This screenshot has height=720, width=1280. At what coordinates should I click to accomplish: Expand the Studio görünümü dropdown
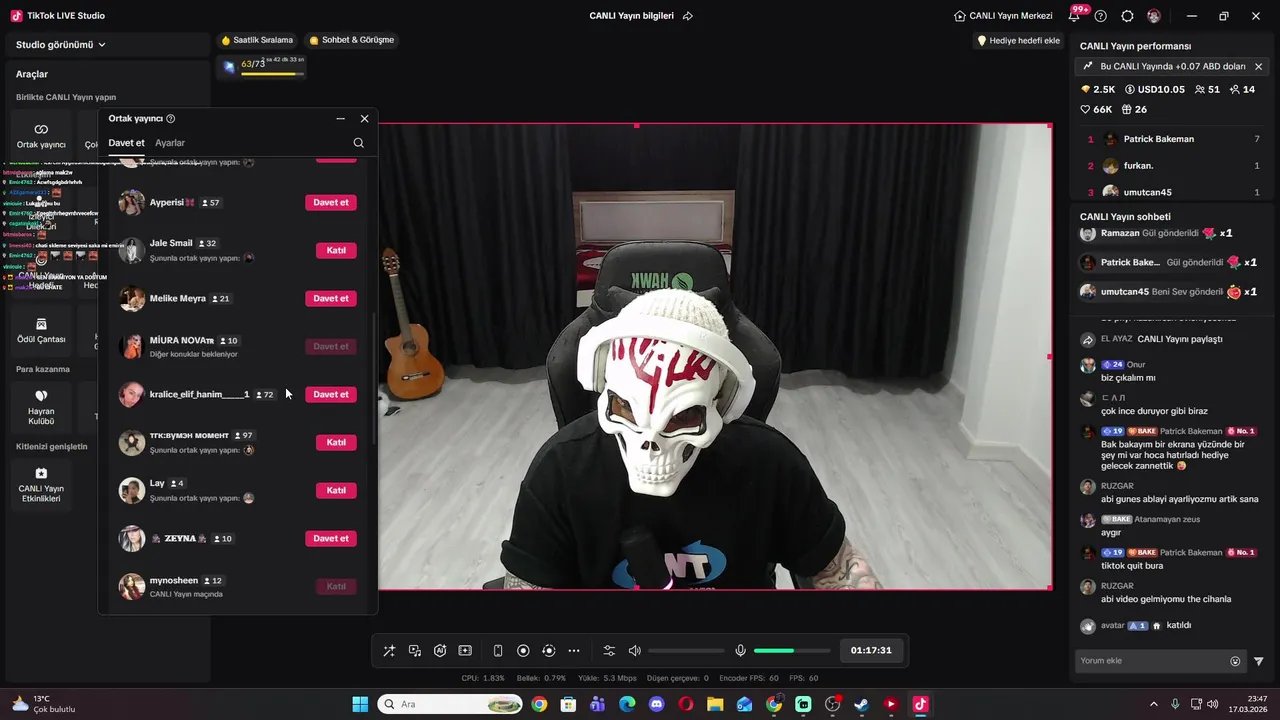(61, 45)
